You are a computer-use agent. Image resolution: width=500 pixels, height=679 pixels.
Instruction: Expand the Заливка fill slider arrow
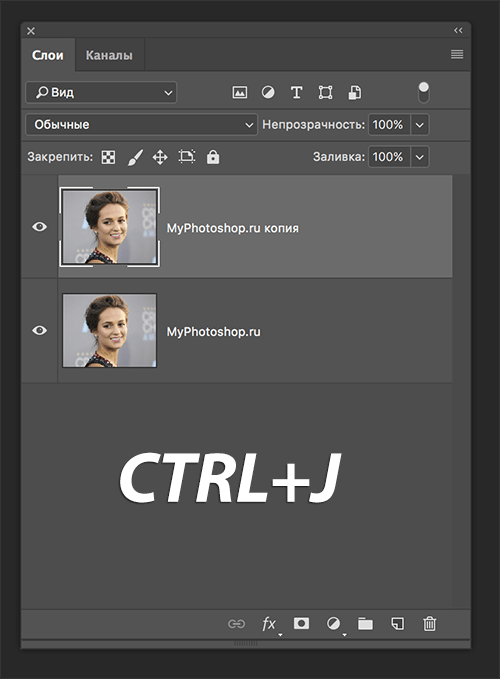[419, 157]
